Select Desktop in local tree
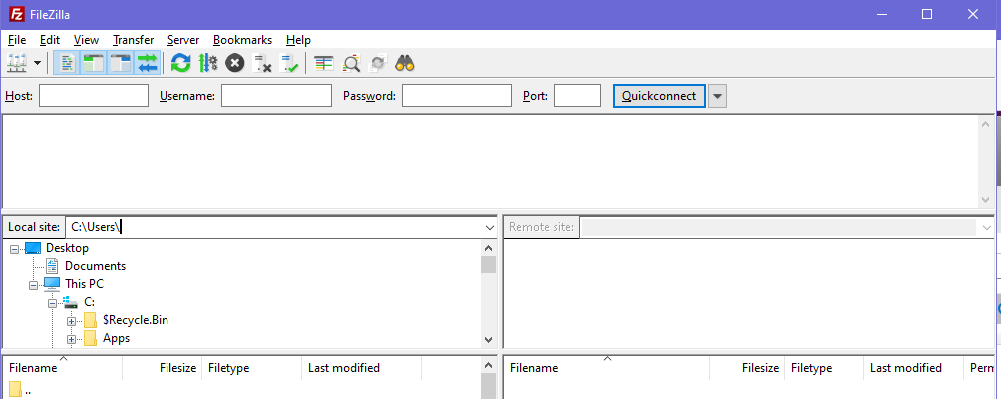This screenshot has height=399, width=1001. (x=67, y=248)
